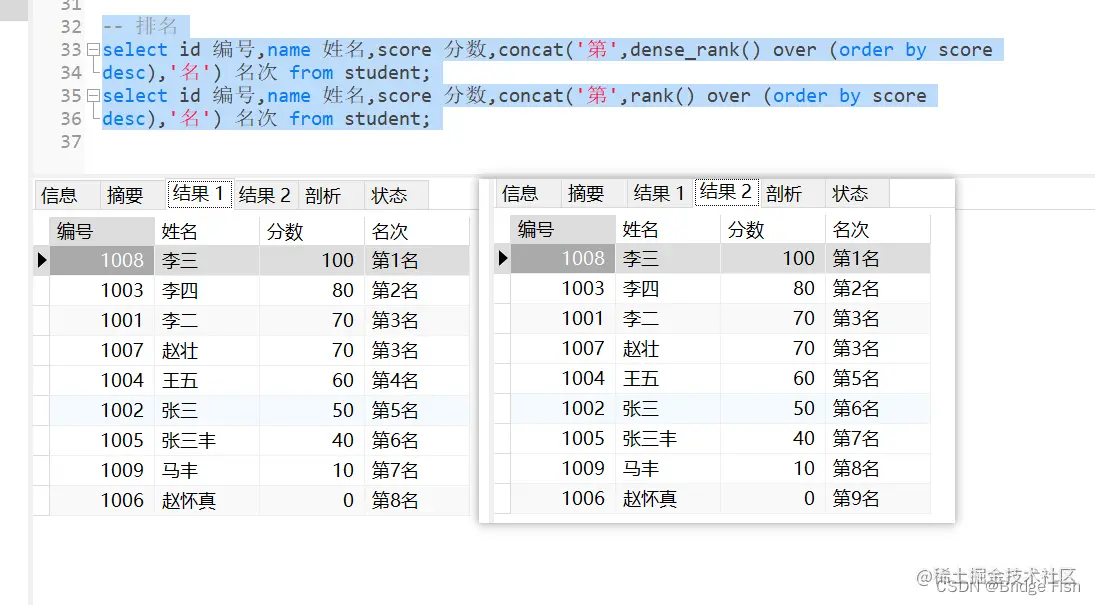1095x605 pixels.
Task: Select 结果 1 tab in left panel
Action: pyautogui.click(x=198, y=194)
